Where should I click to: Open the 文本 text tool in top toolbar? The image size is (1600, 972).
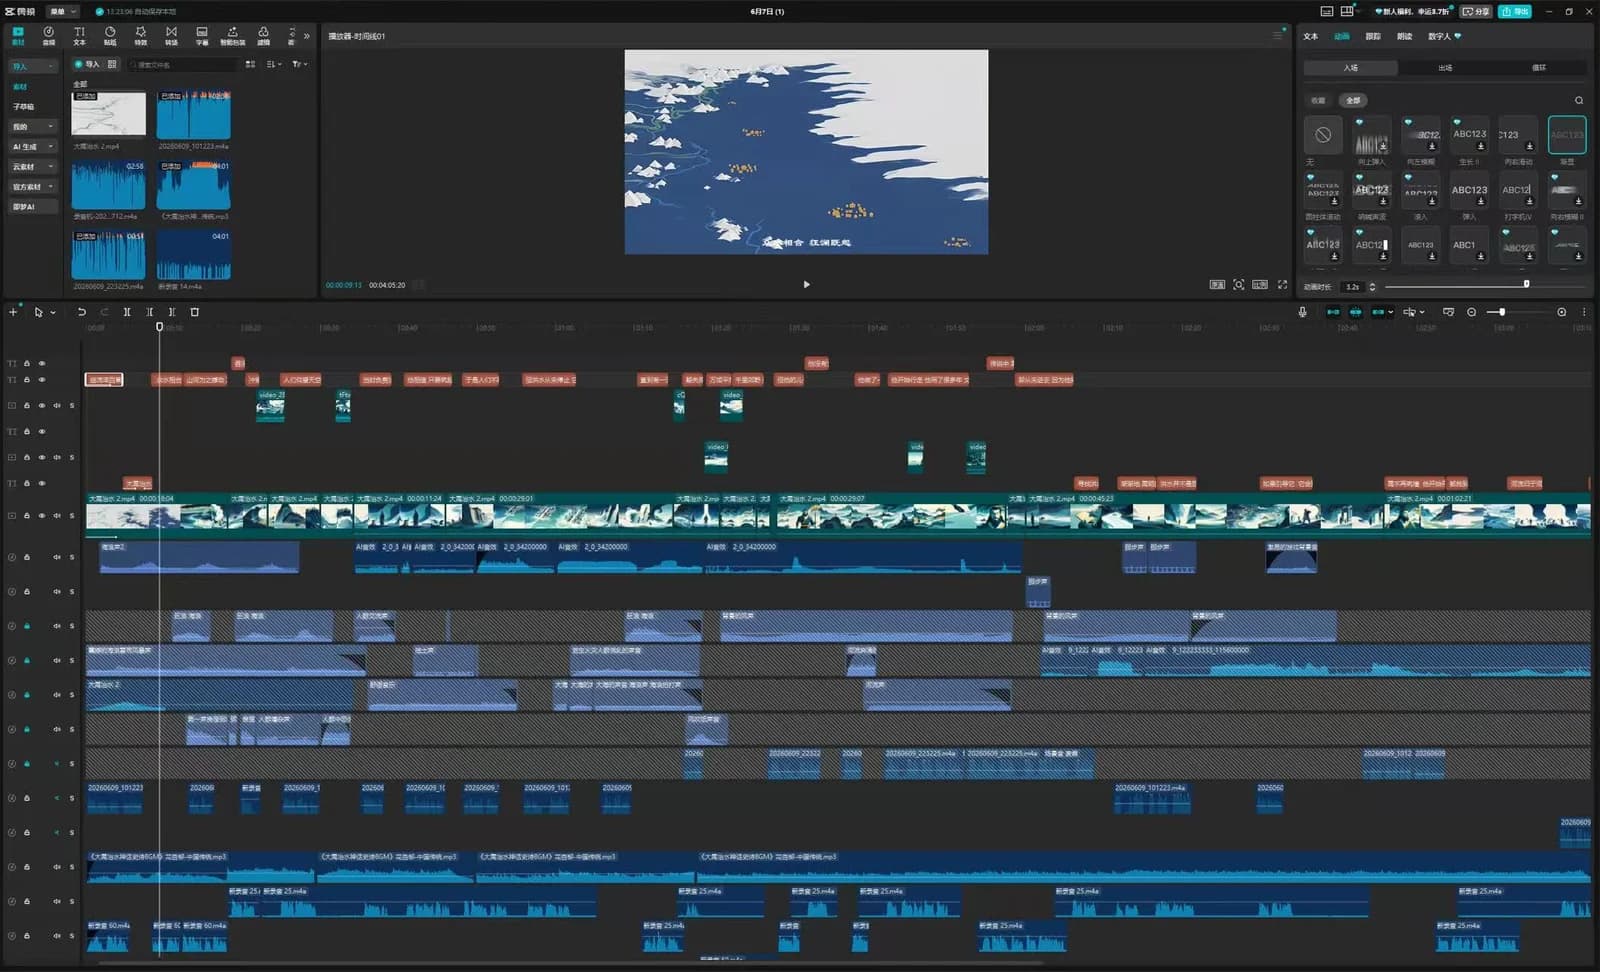(79, 36)
